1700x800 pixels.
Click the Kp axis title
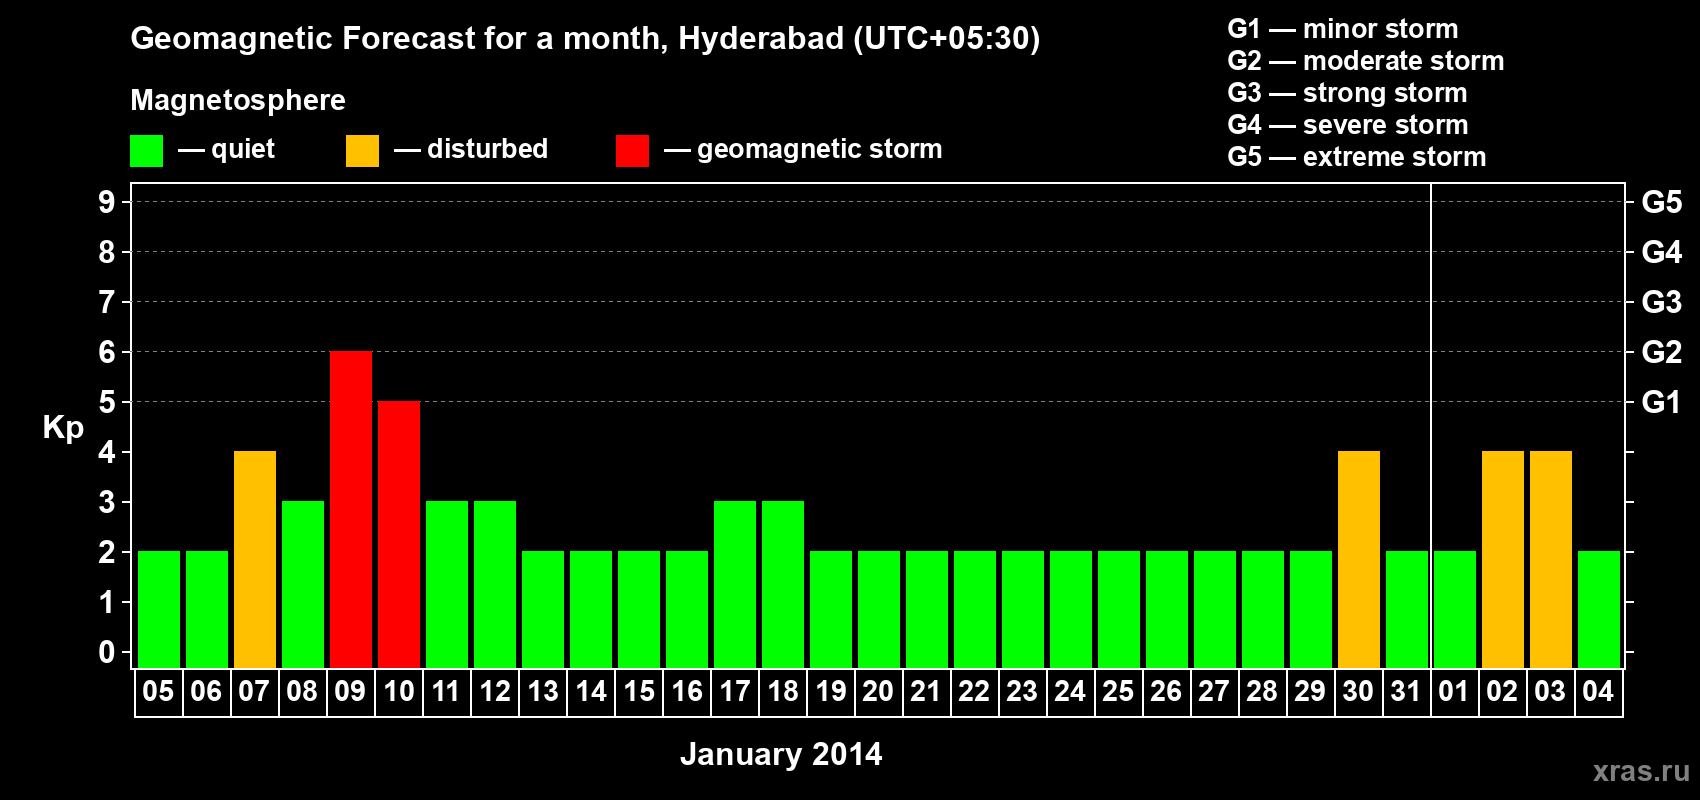pos(63,428)
